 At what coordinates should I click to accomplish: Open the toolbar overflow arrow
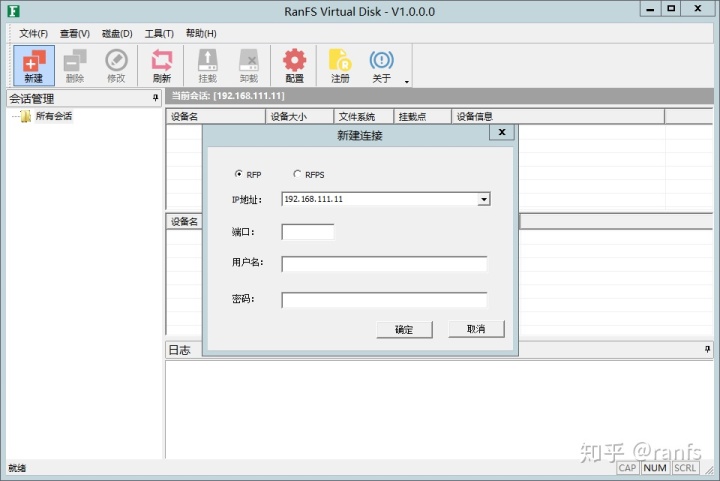(x=407, y=82)
